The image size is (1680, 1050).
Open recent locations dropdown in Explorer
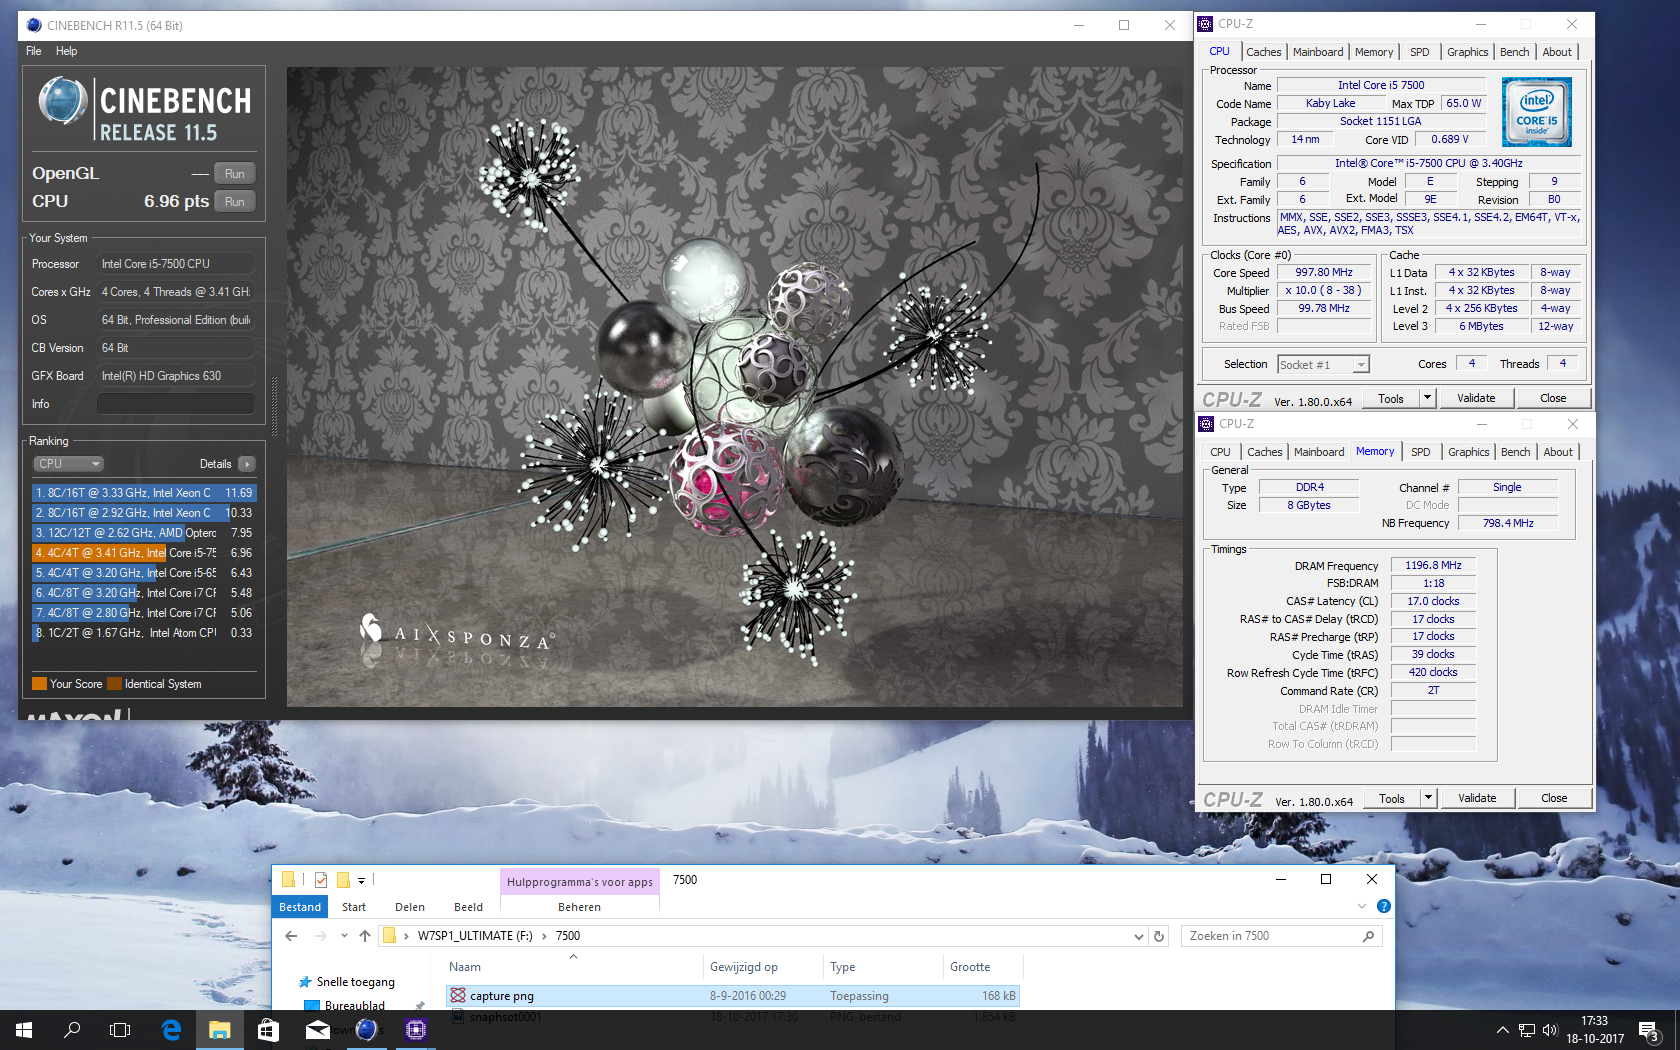[x=344, y=936]
